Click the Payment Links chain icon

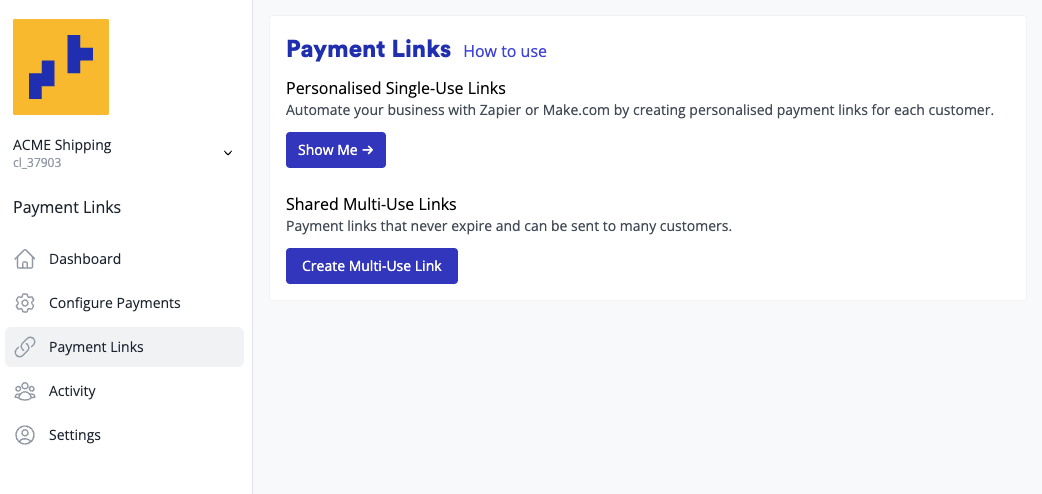tap(26, 347)
